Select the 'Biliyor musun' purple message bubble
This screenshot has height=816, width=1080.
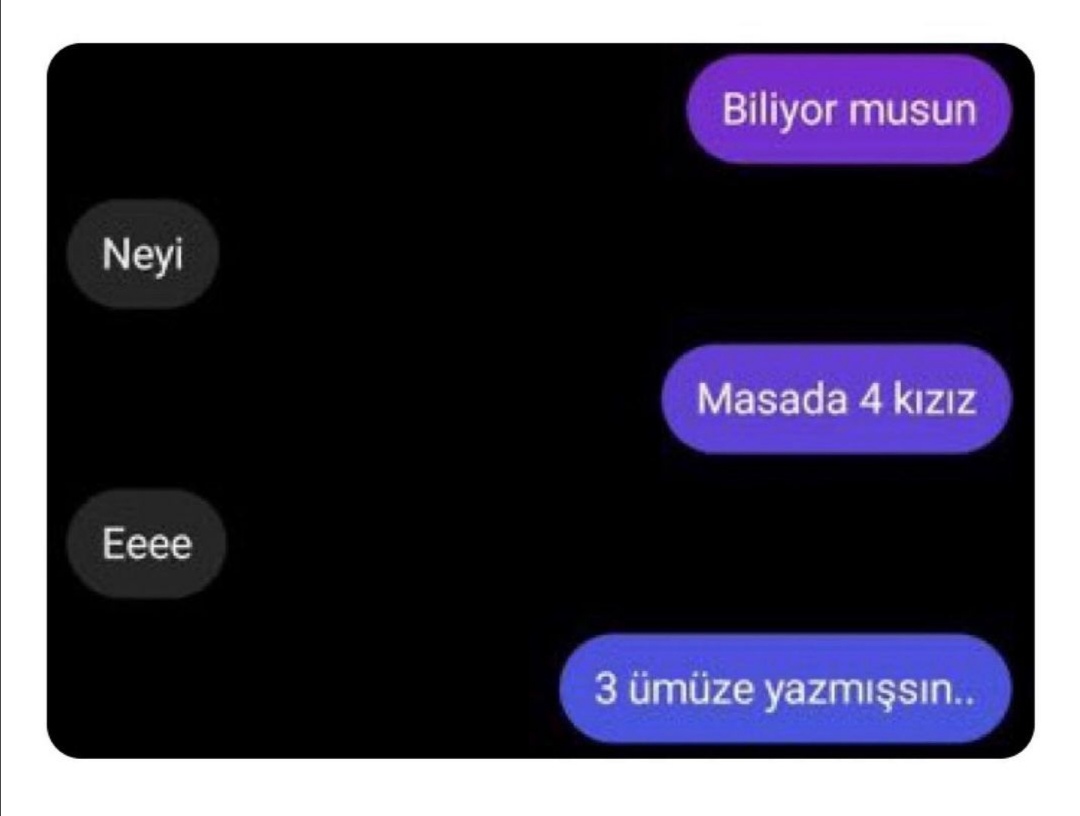tap(849, 109)
